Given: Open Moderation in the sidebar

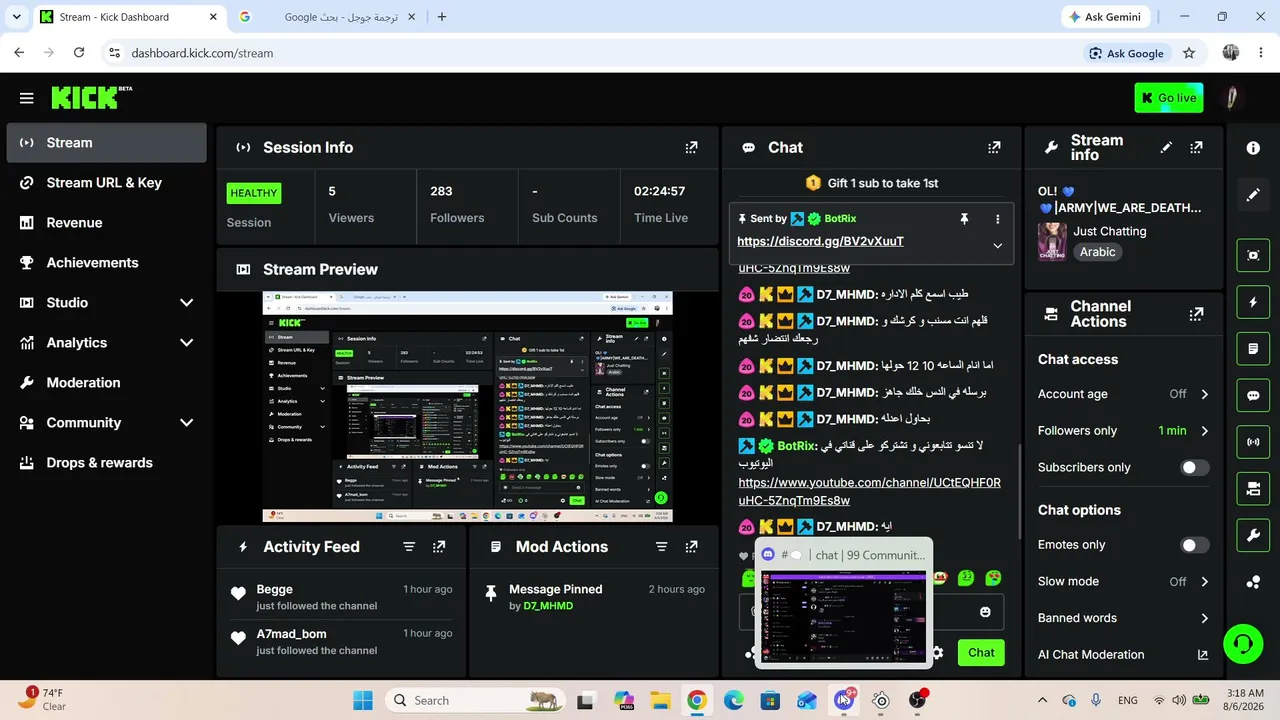Looking at the screenshot, I should coord(107,383).
